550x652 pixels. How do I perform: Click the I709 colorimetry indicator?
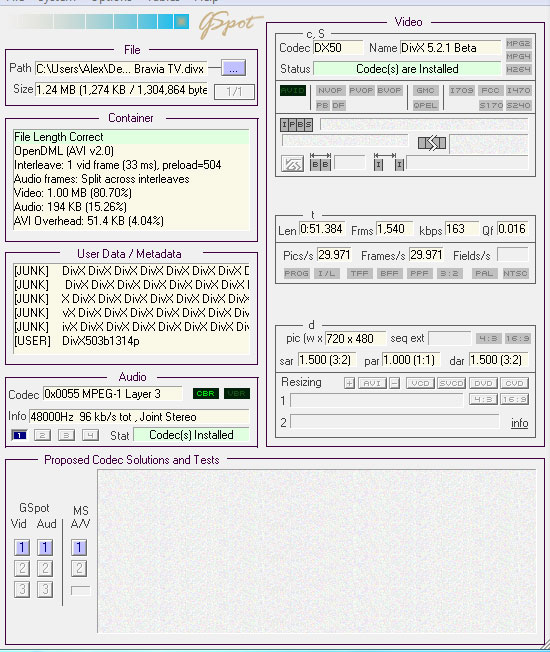point(461,90)
